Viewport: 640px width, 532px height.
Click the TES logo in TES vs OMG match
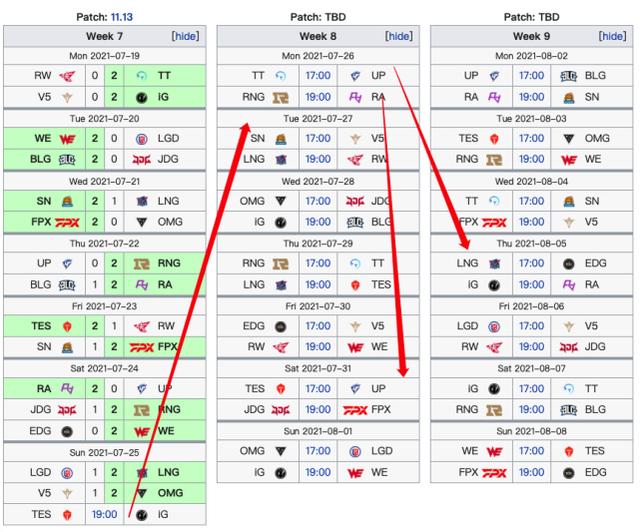pyautogui.click(x=495, y=138)
